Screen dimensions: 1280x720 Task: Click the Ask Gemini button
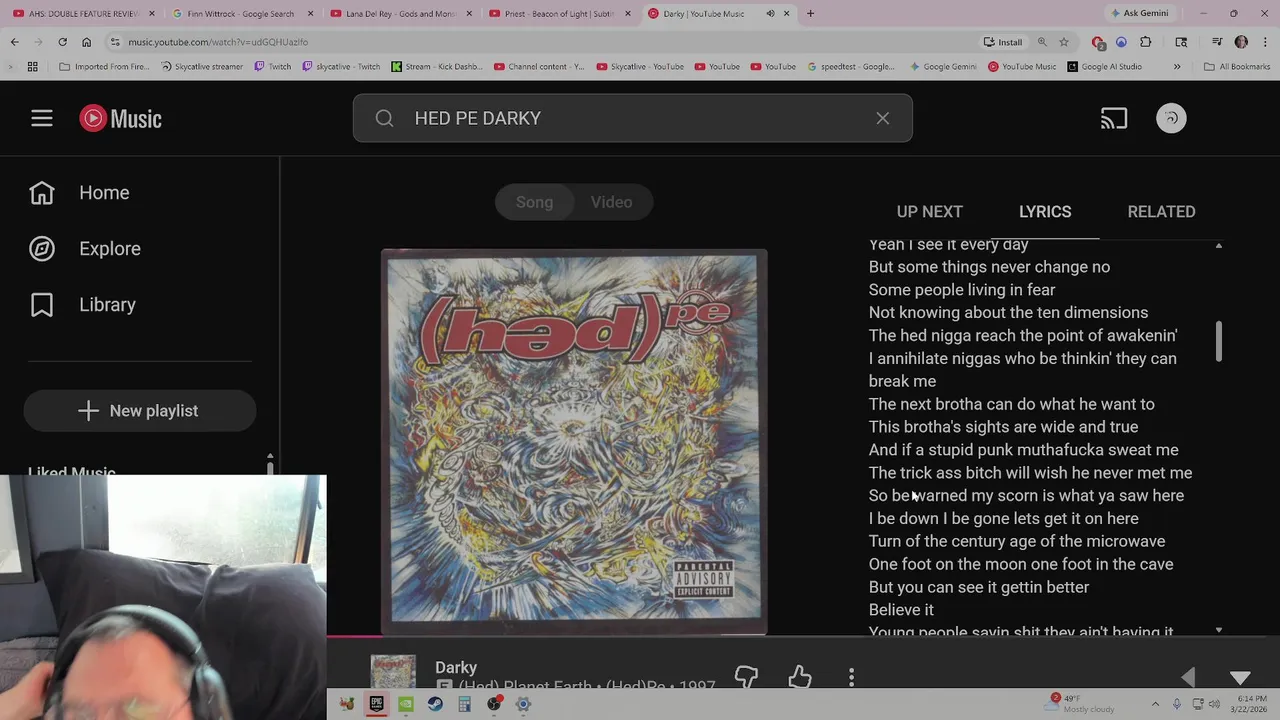click(1139, 14)
